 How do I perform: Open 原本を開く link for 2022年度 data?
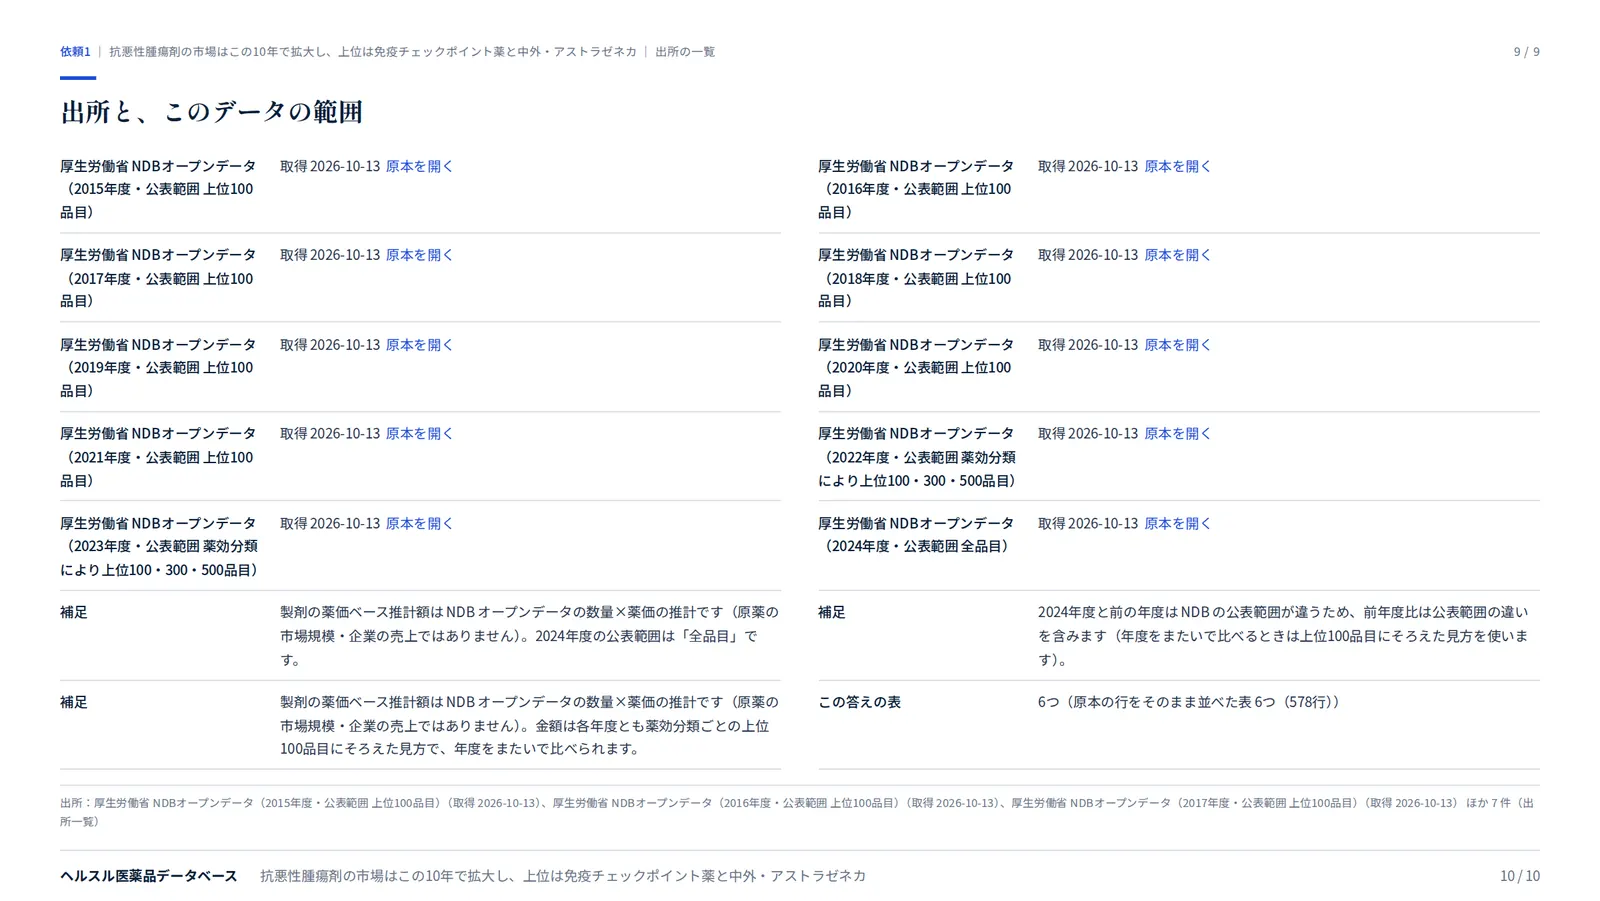(x=1177, y=434)
